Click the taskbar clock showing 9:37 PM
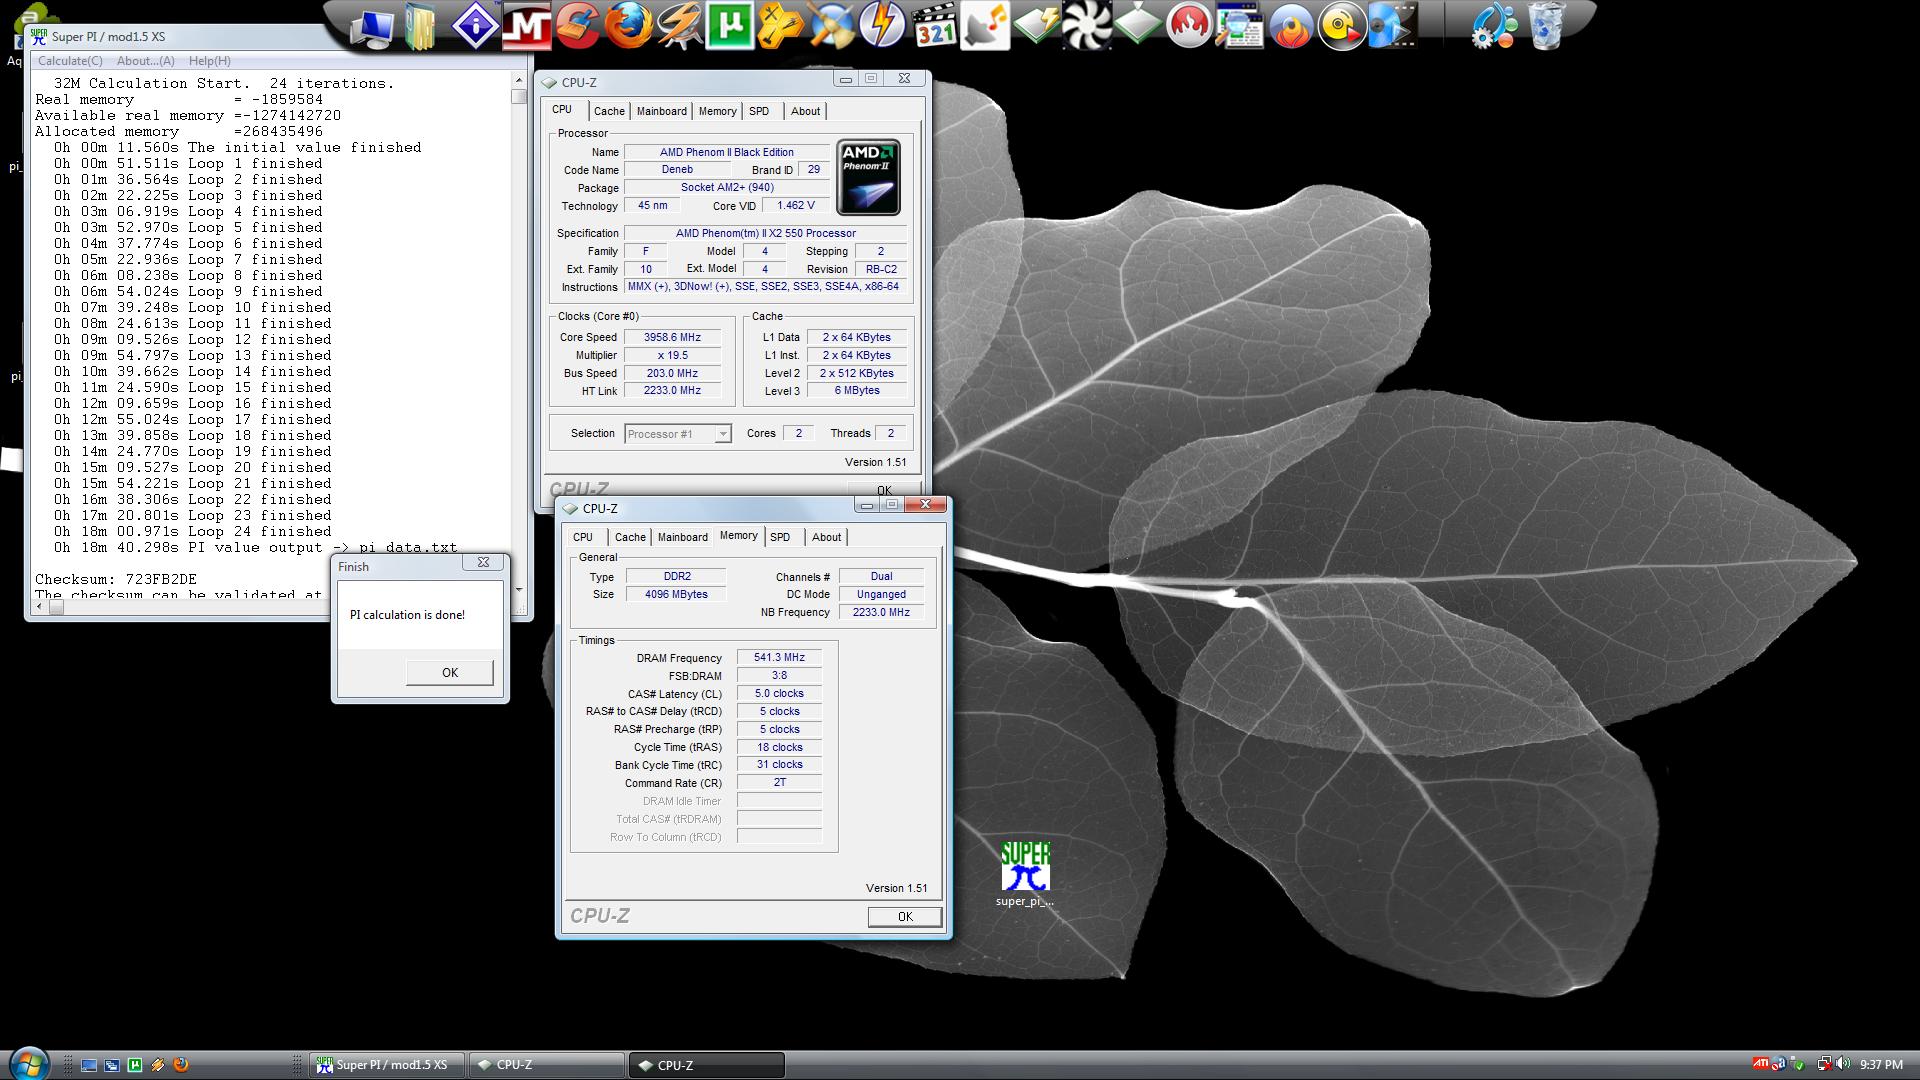The height and width of the screenshot is (1080, 1920). pyautogui.click(x=1881, y=1065)
